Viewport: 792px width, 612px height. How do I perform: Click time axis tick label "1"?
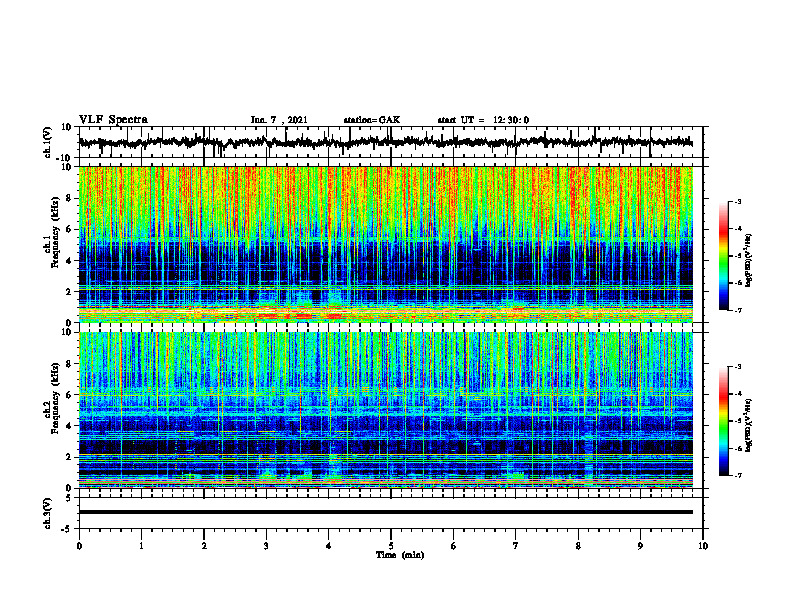[x=141, y=546]
